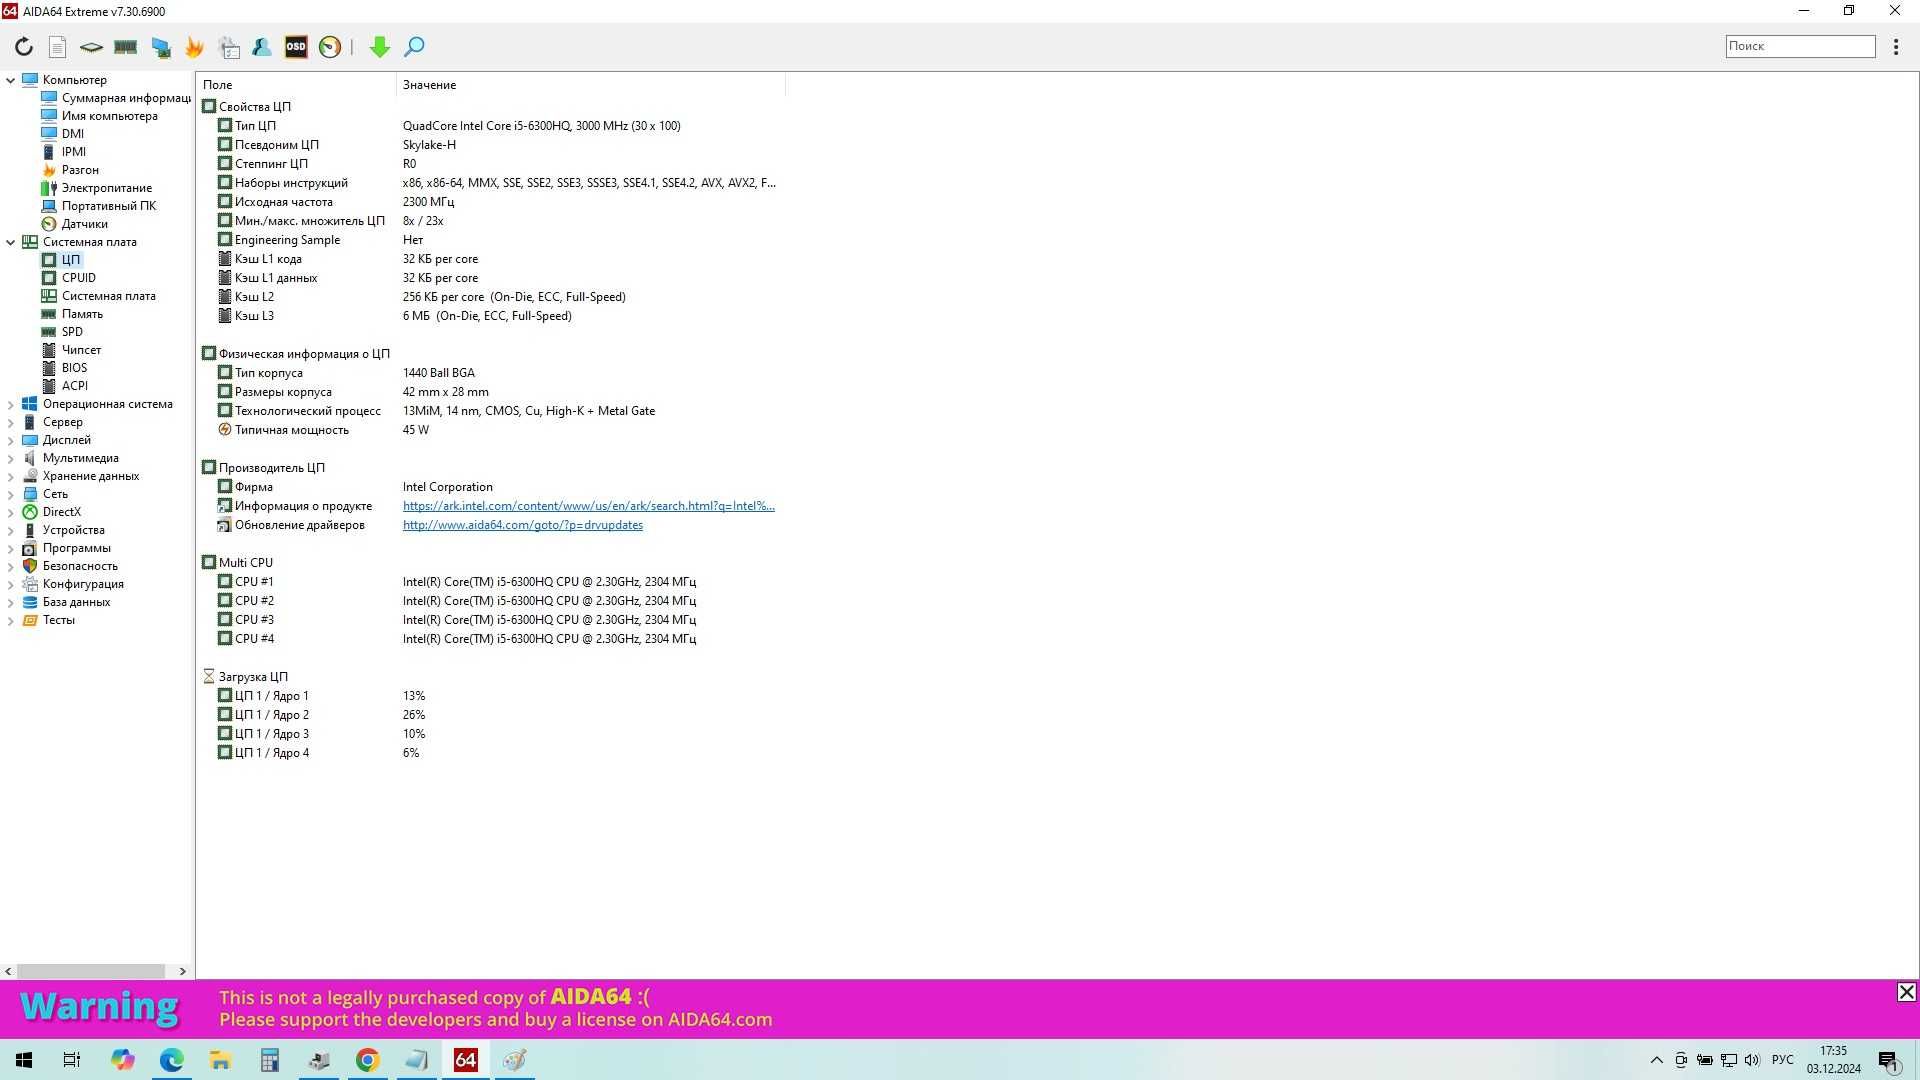Click the Поле column header
Viewport: 1920px width, 1080px height.
tap(296, 85)
